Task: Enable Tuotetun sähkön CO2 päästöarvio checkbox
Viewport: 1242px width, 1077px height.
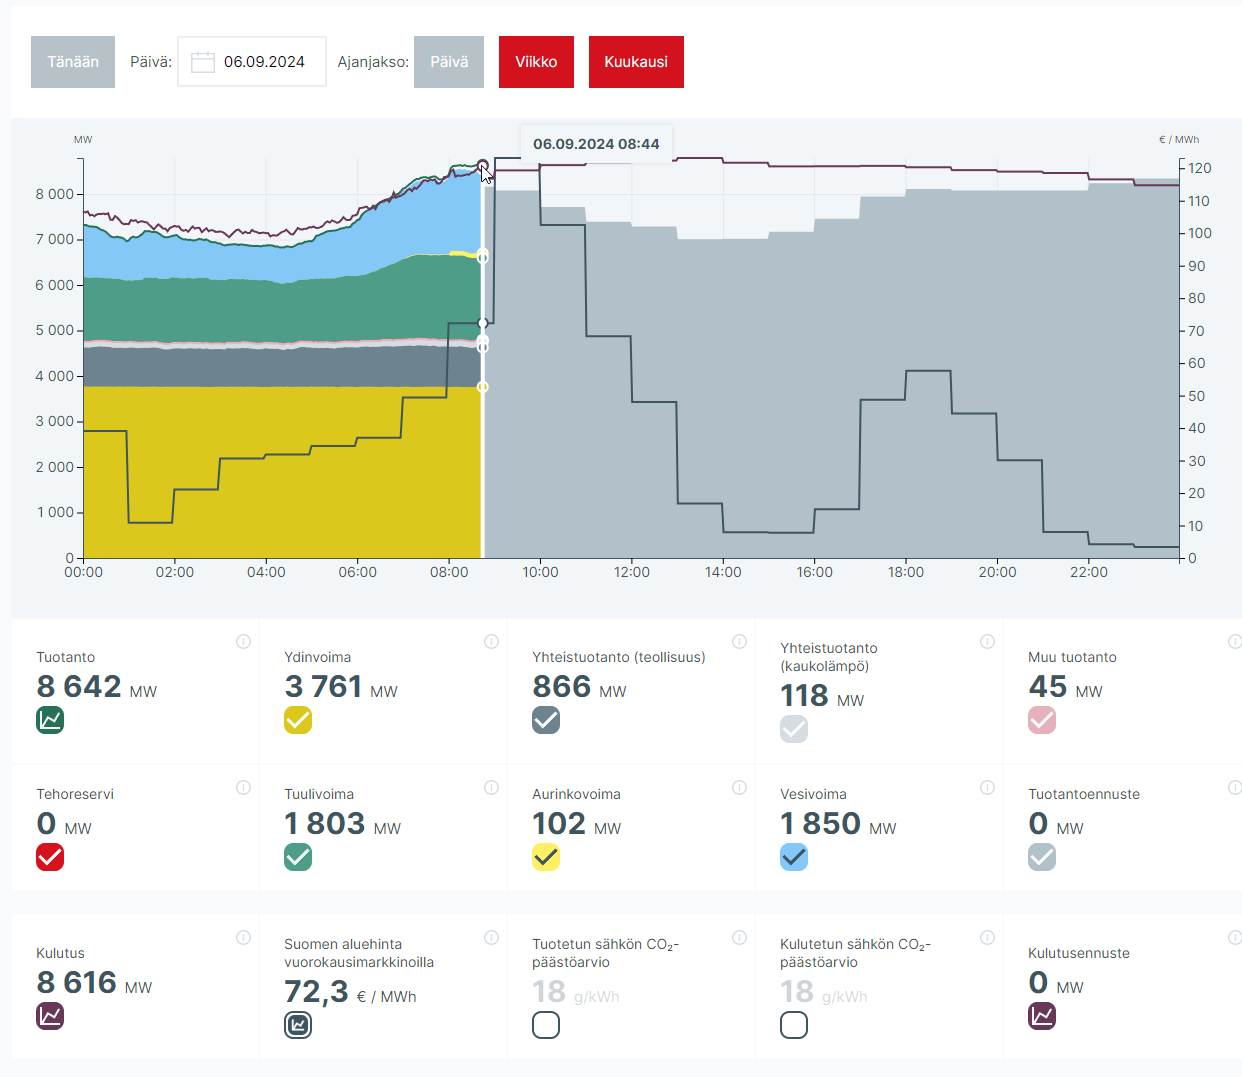Action: (546, 1025)
